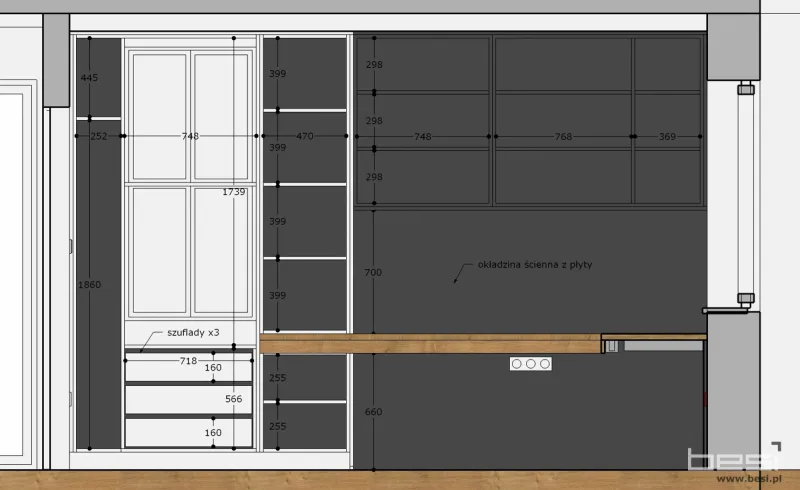Select the 1739 vertical dimension label
The width and height of the screenshot is (800, 490).
234,192
